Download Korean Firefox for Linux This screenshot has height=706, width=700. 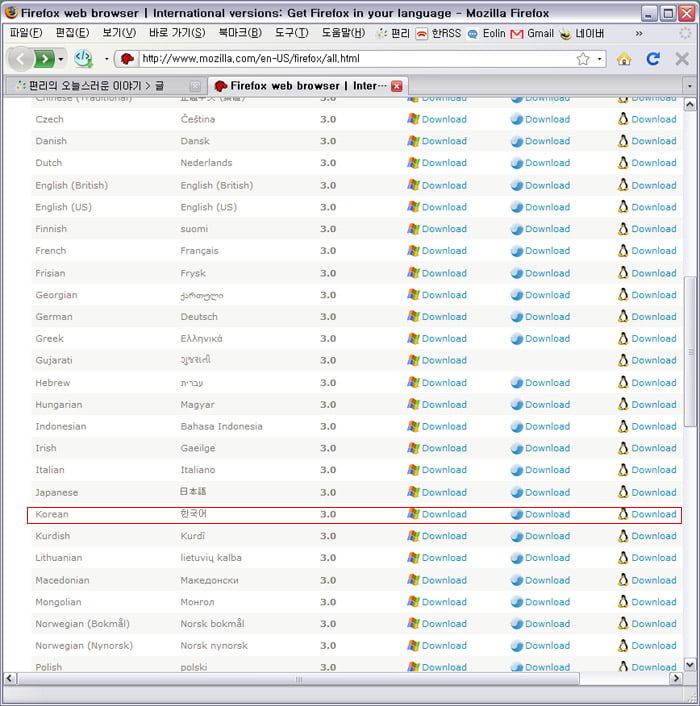[x=654, y=514]
